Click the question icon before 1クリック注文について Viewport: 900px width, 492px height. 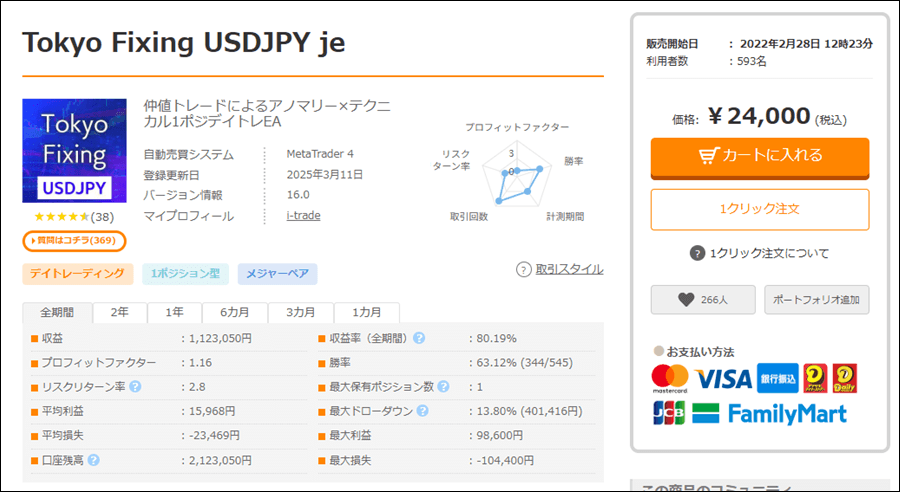(x=697, y=253)
